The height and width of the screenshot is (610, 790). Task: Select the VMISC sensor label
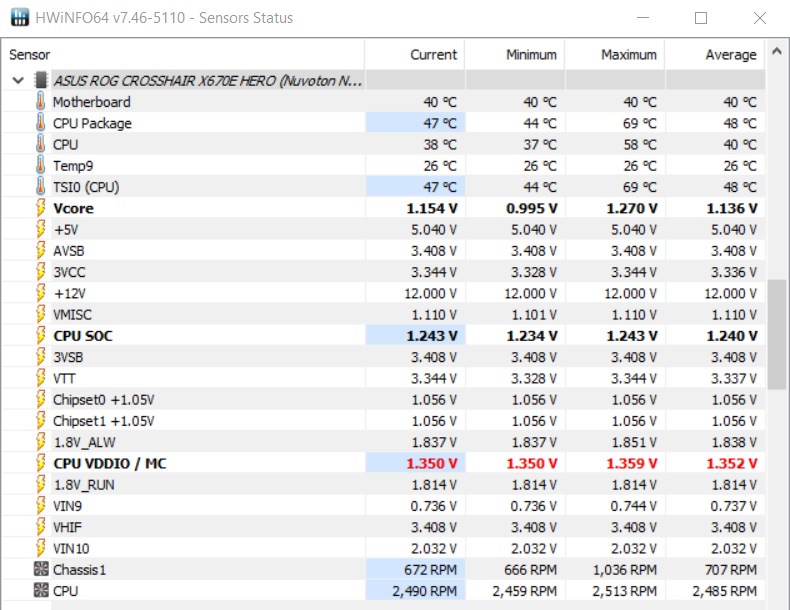click(x=72, y=314)
